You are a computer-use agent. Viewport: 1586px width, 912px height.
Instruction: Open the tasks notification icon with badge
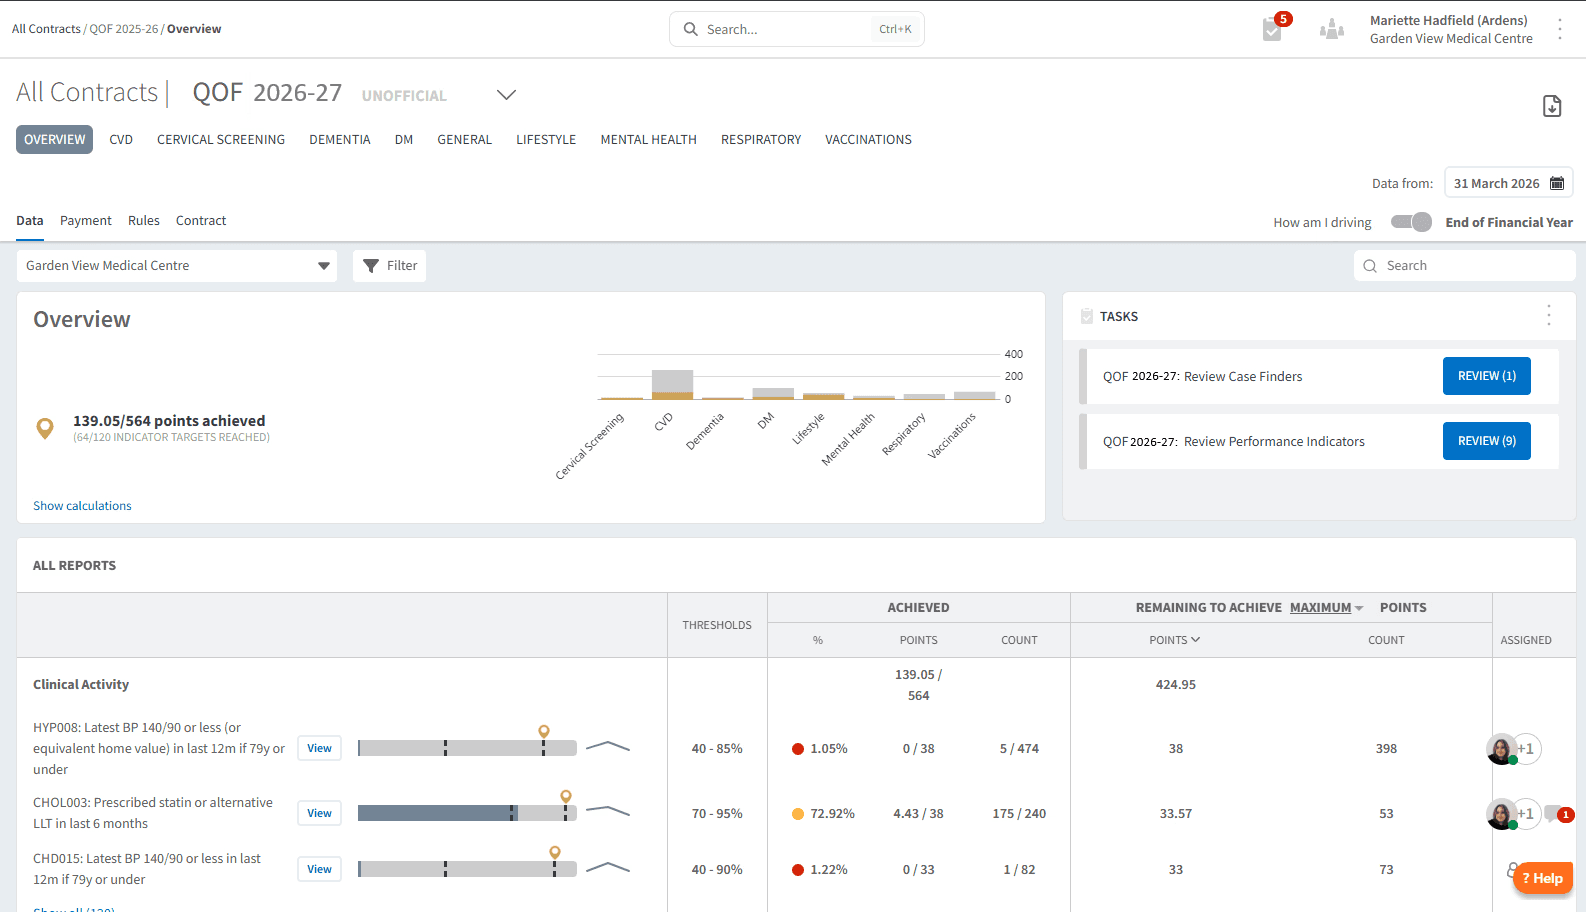(1273, 29)
